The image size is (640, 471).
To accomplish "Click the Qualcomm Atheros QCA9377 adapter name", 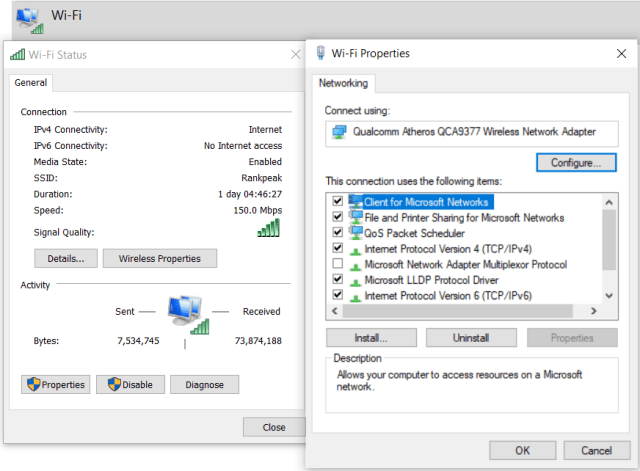I will point(474,131).
